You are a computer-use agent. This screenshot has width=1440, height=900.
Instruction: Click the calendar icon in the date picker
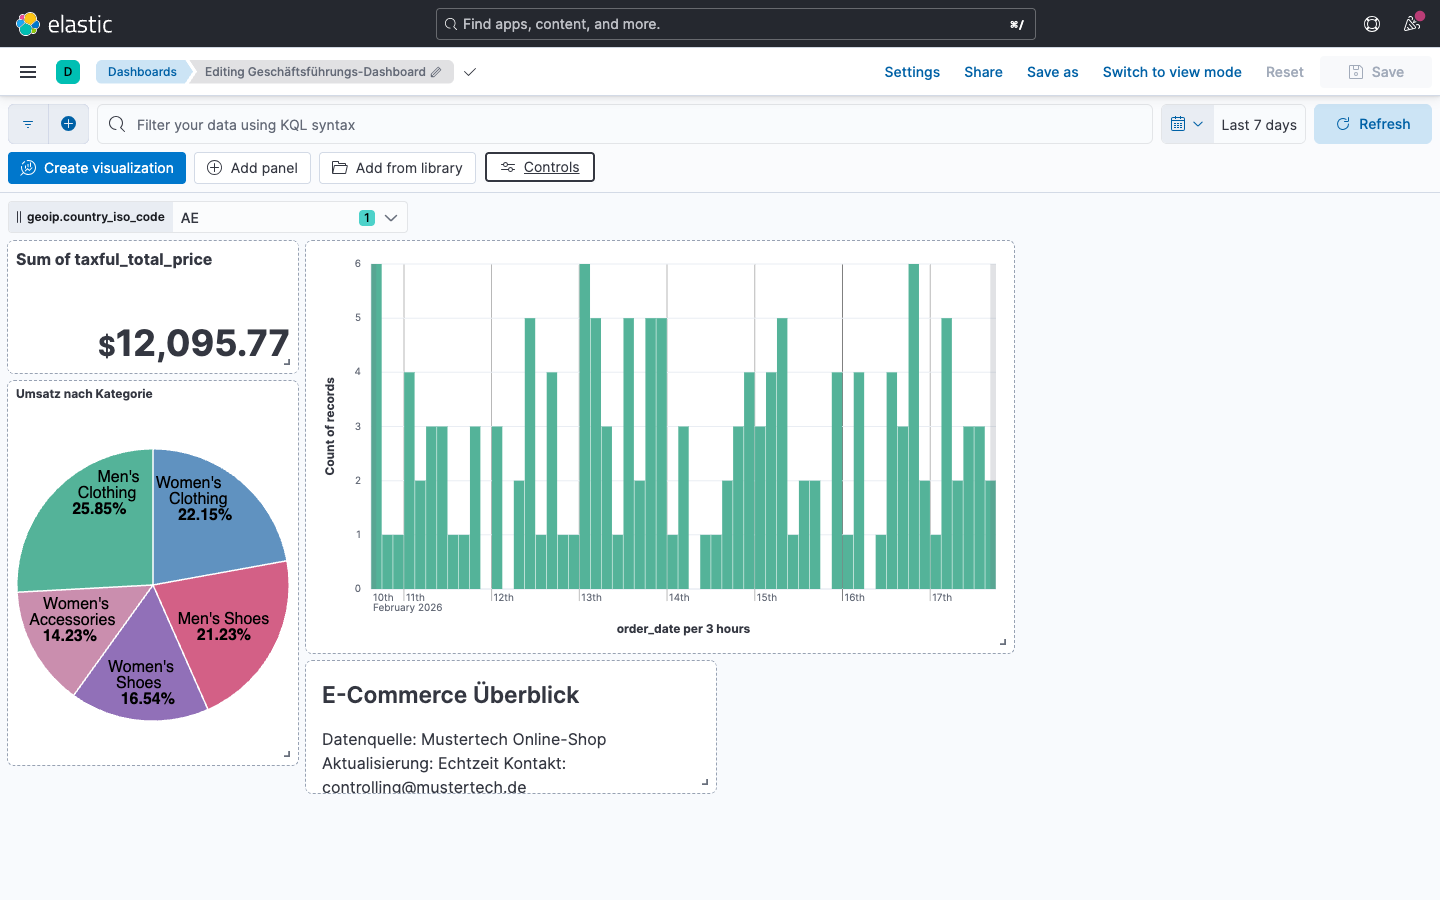[x=1180, y=123]
